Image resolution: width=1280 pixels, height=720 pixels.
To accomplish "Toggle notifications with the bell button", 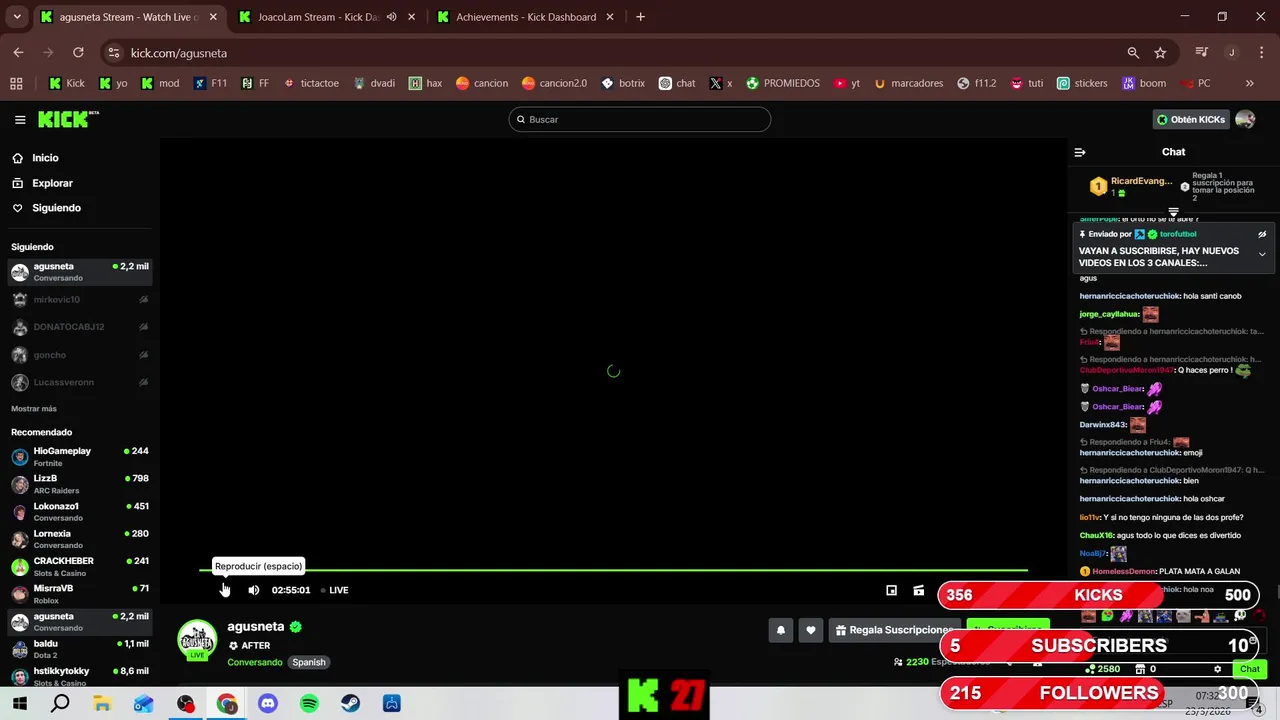I will tap(781, 630).
